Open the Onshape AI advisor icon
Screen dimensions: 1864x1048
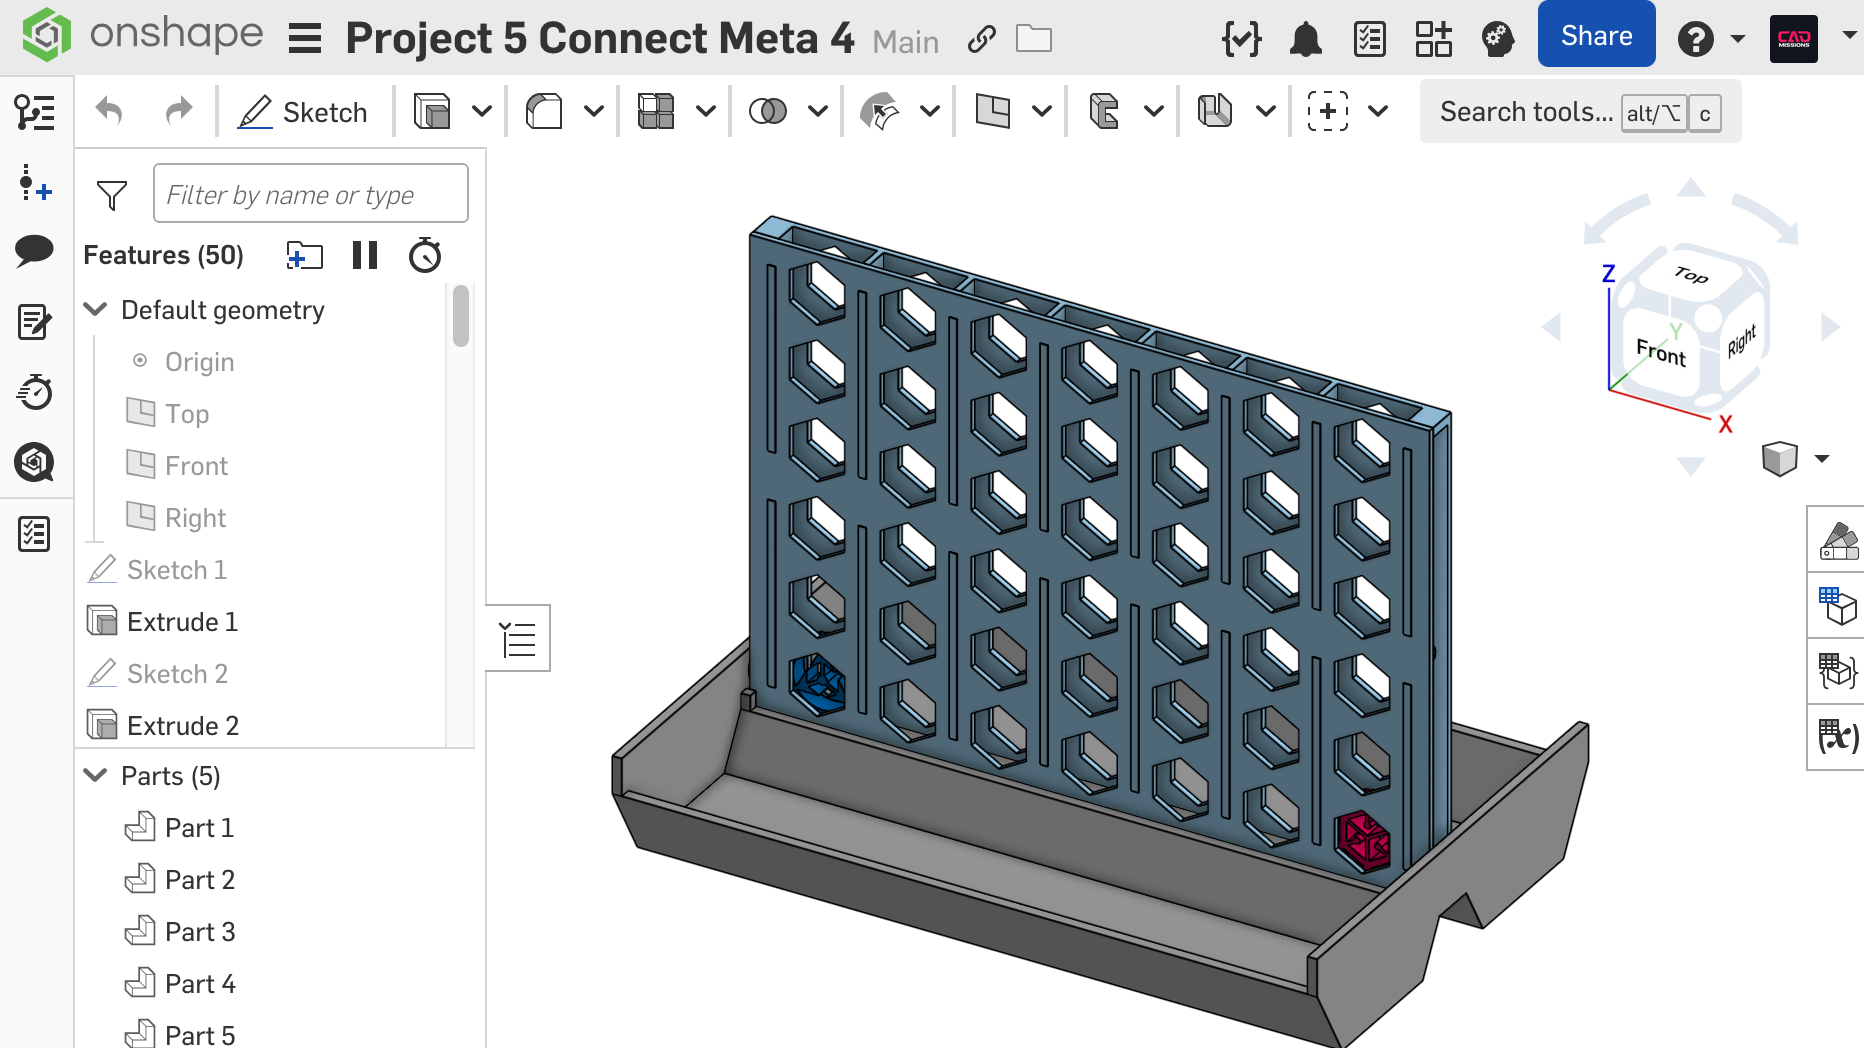35,462
